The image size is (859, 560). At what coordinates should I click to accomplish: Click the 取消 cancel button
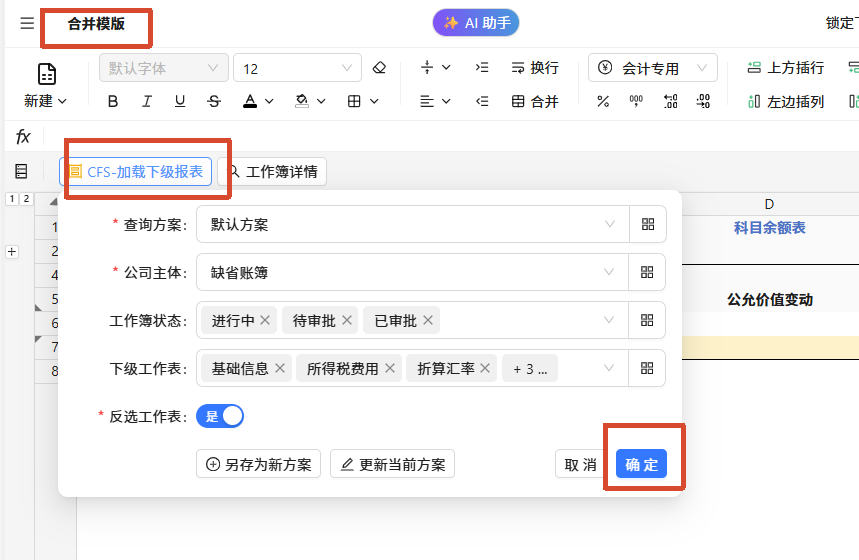pyautogui.click(x=581, y=464)
